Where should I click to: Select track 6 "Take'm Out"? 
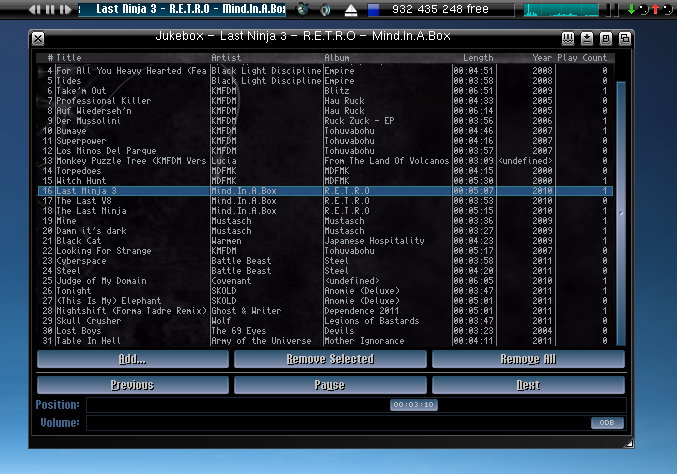(x=325, y=91)
